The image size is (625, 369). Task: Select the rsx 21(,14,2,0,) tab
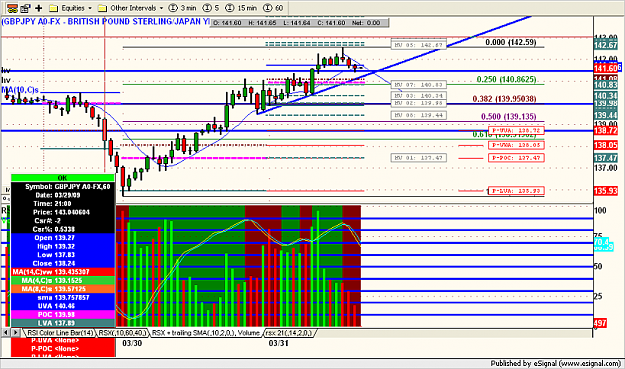(x=289, y=333)
